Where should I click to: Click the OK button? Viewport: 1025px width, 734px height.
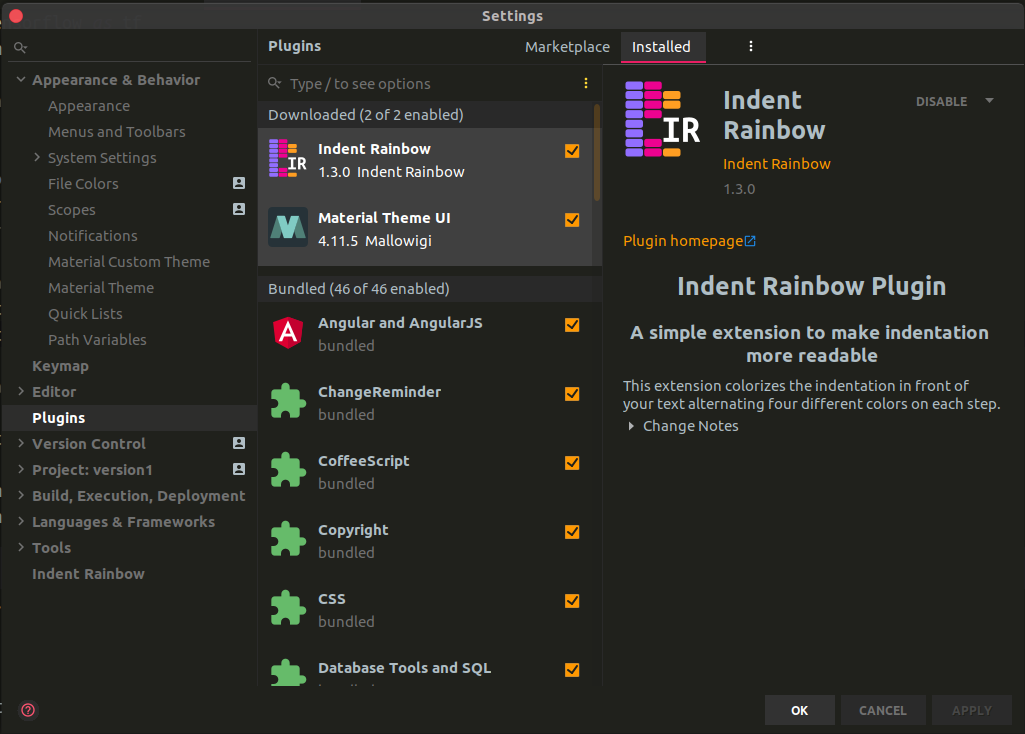point(799,710)
